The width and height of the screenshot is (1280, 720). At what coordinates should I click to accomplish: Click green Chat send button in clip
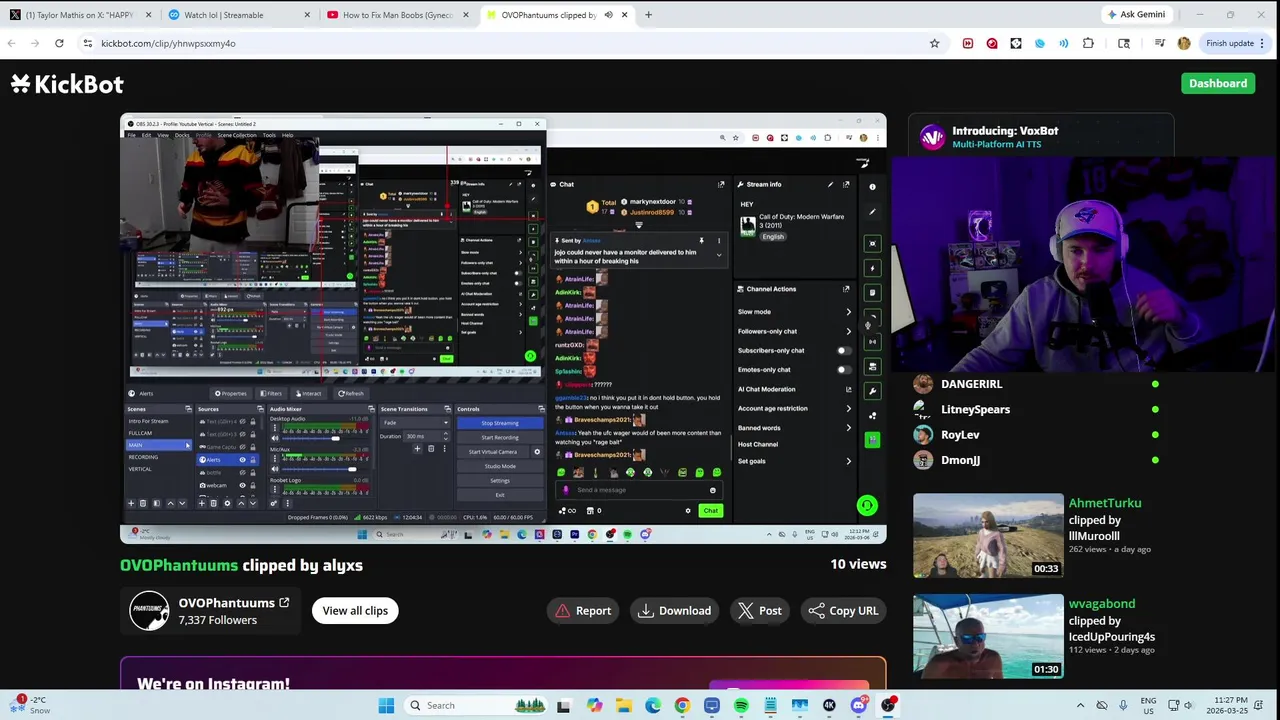tap(710, 511)
